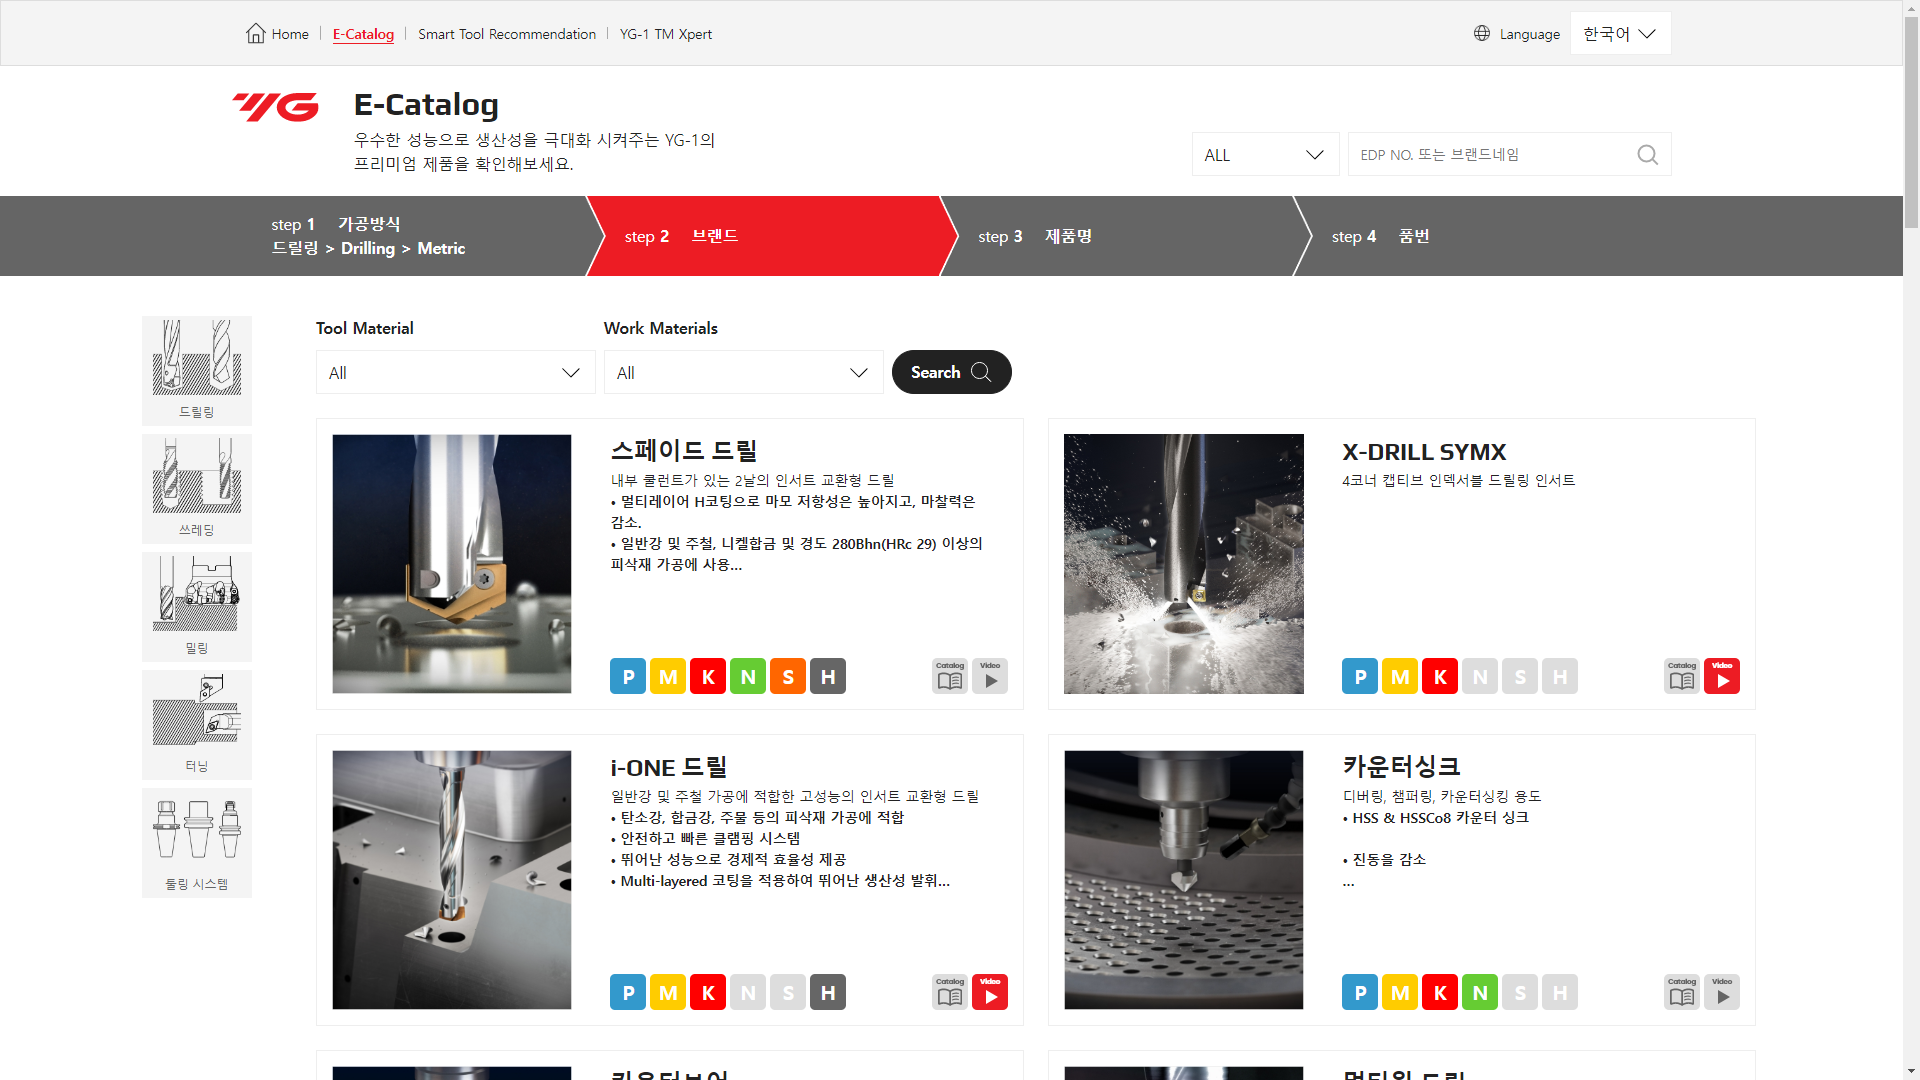Click the black Search button
Screen dimensions: 1920x1080
coord(951,372)
